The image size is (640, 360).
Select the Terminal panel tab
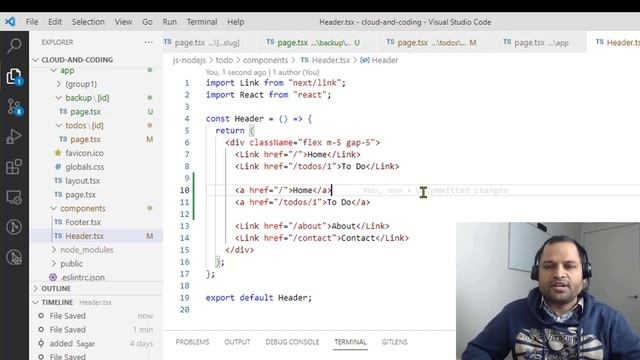[x=350, y=342]
